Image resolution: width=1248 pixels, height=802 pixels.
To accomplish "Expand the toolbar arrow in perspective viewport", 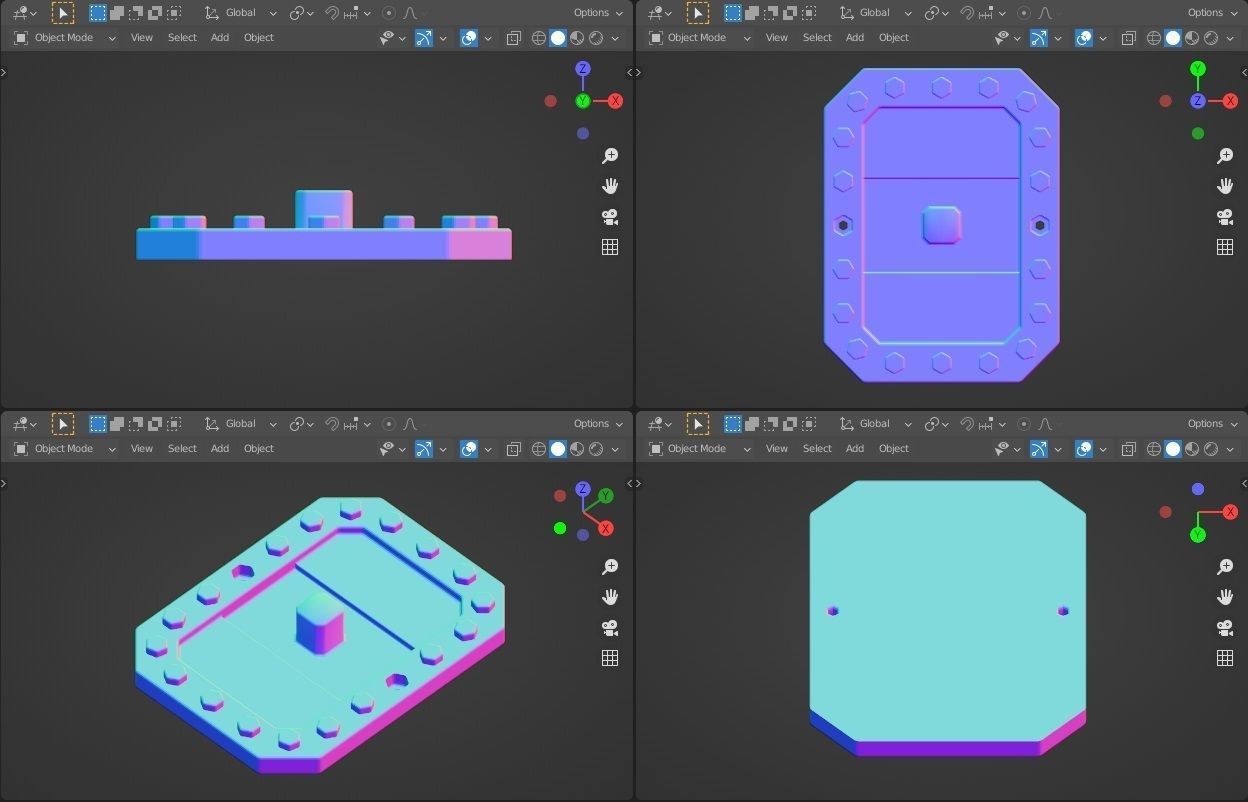I will click(4, 483).
